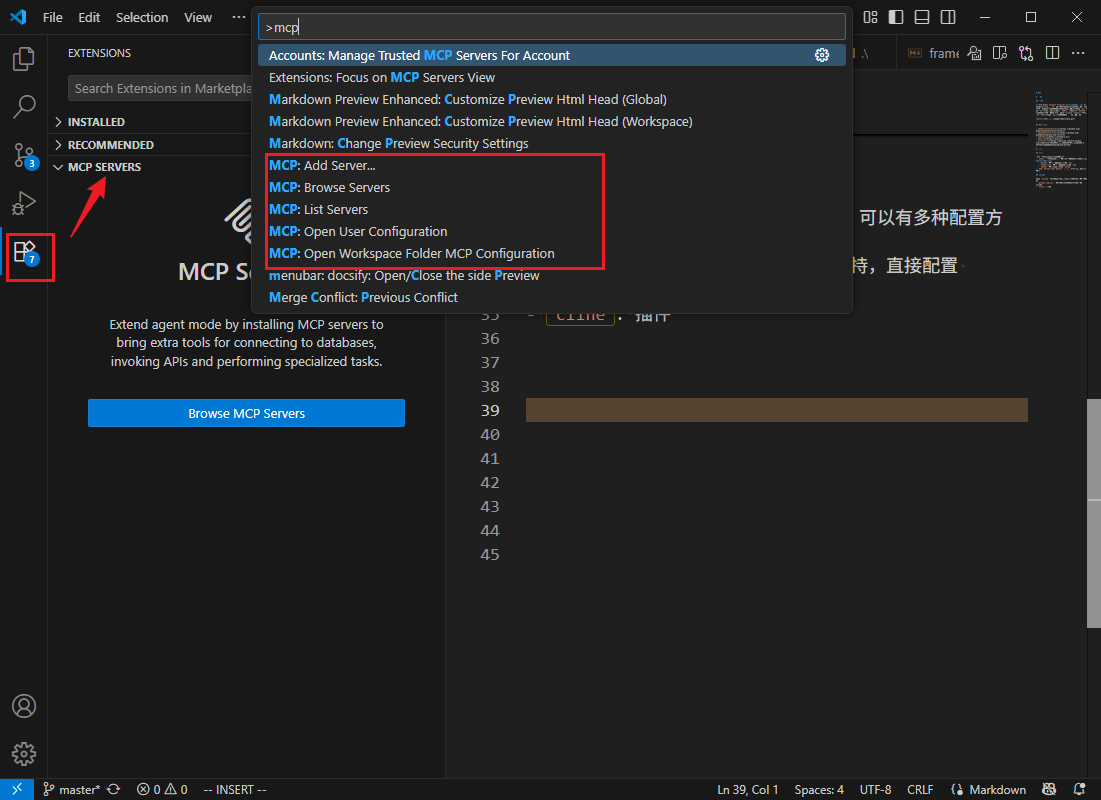Change line endings via CRLF in status bar

click(x=920, y=789)
